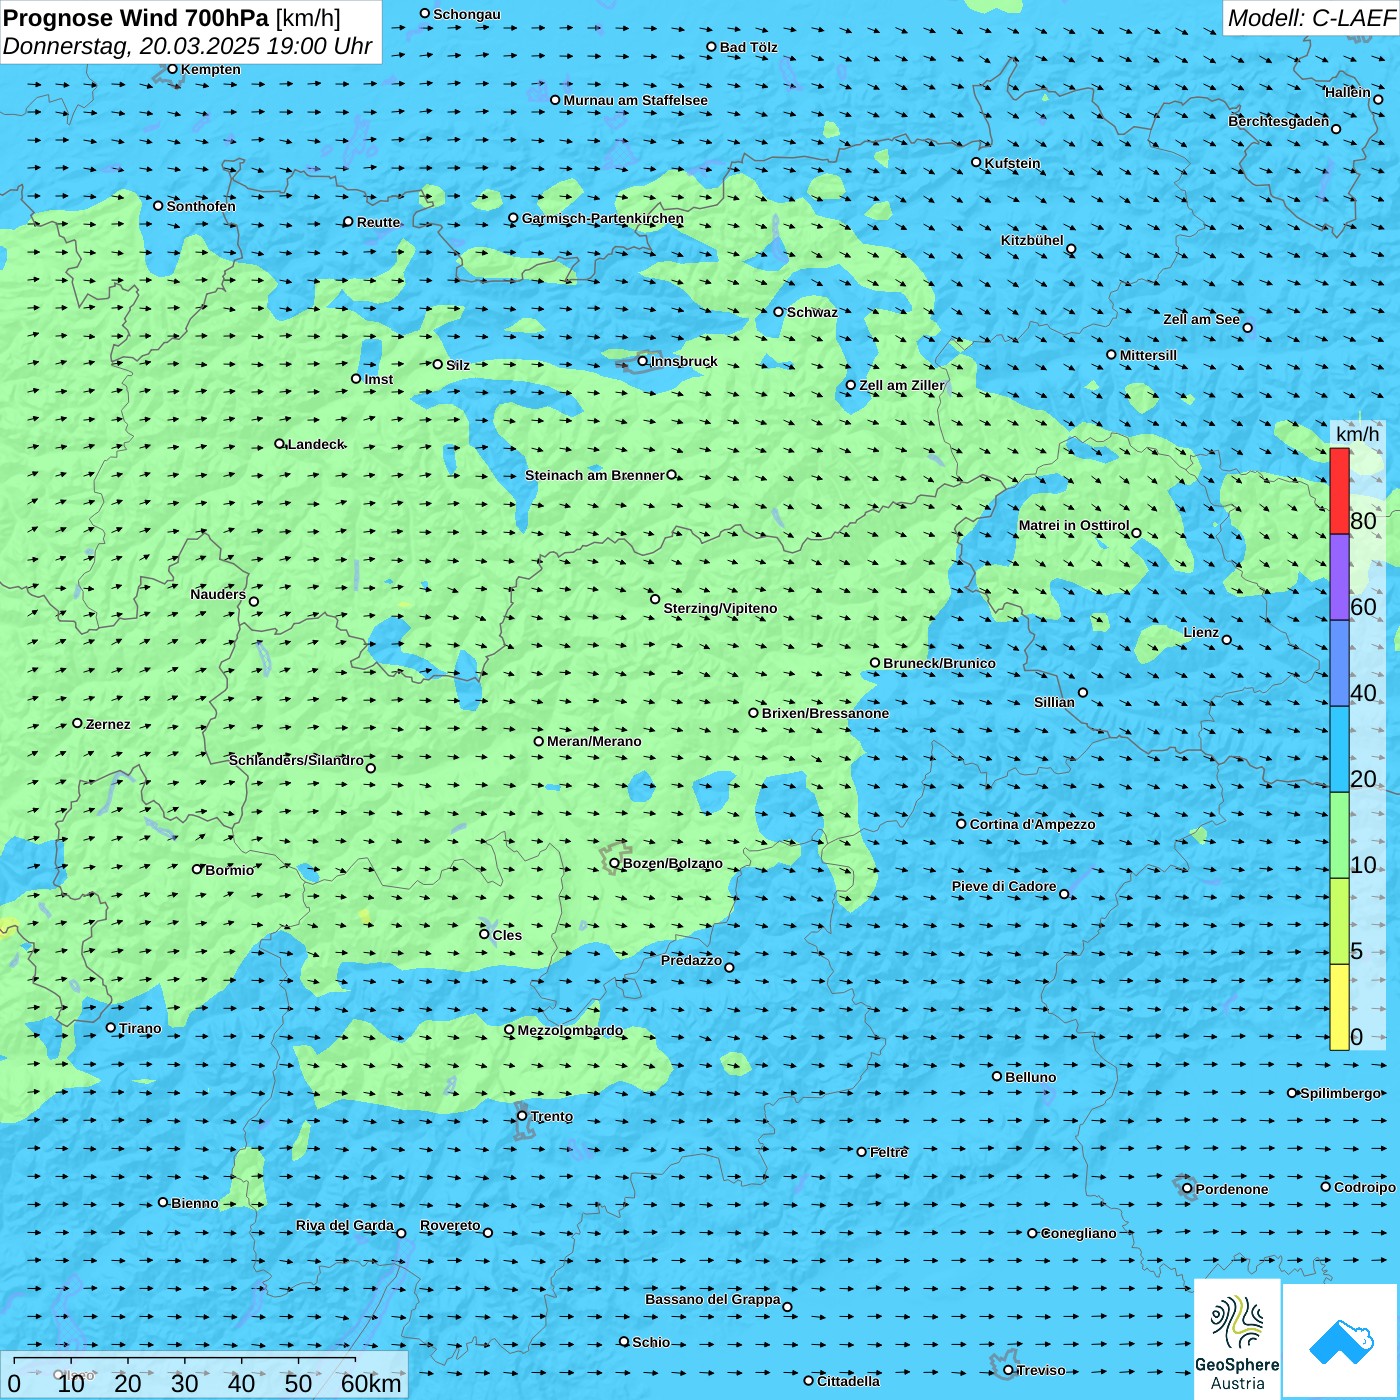
Task: Select the Rovereto city label
Action: 450,1225
